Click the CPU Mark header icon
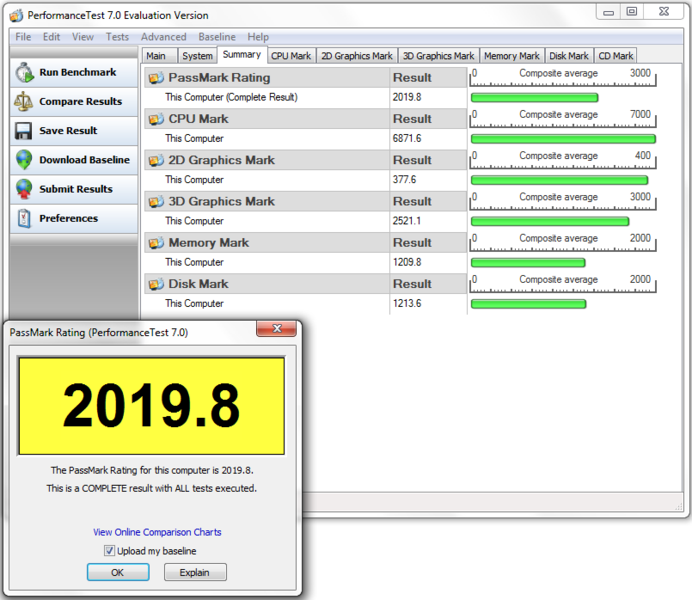 tap(156, 119)
